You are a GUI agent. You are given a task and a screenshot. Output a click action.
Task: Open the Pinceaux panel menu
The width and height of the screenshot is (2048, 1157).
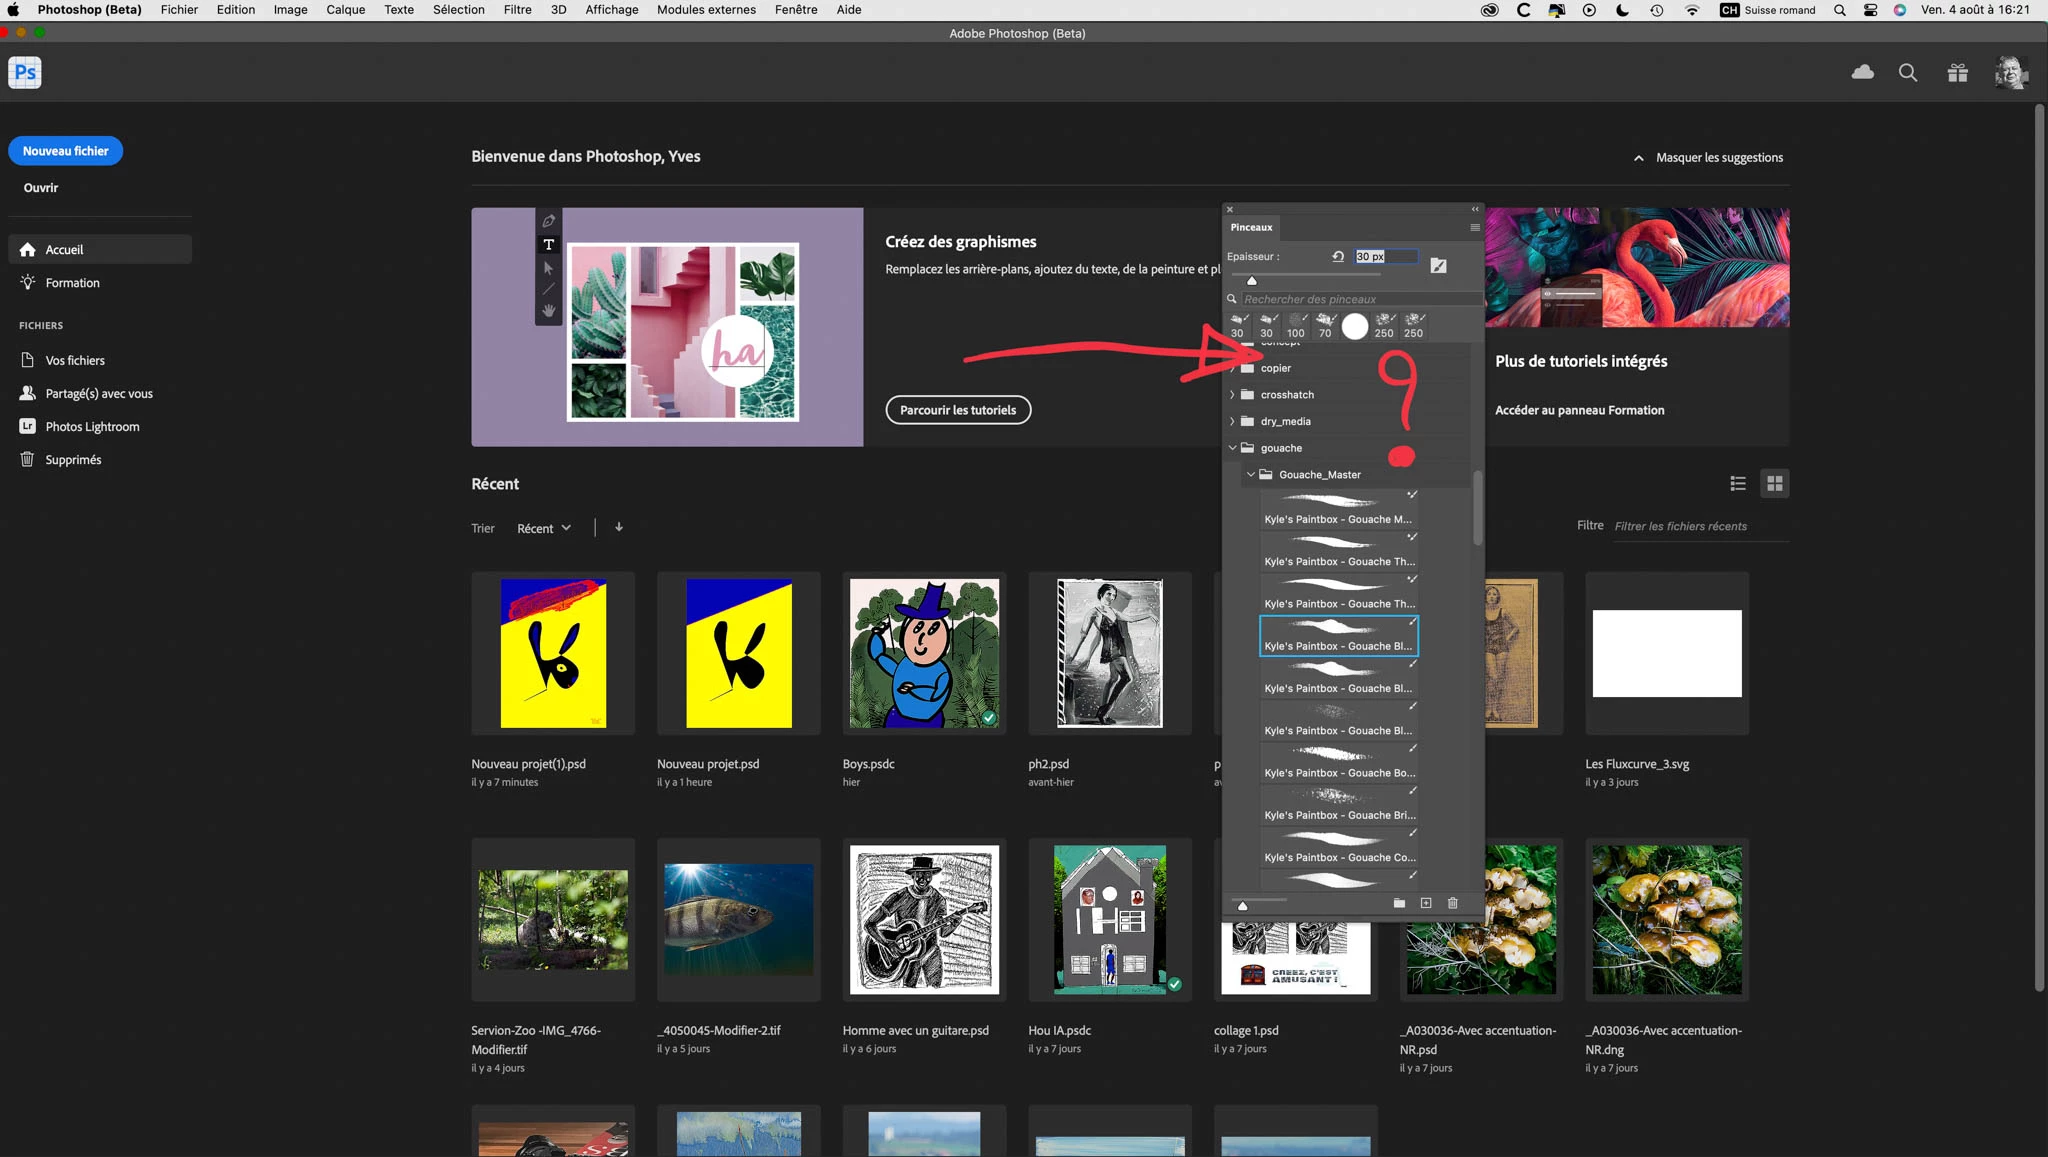(1475, 227)
